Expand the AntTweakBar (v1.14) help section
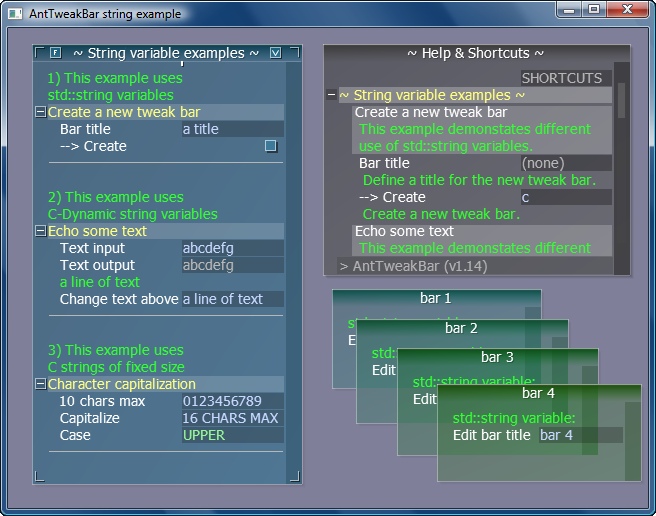Viewport: 656px width, 516px height. [x=344, y=266]
